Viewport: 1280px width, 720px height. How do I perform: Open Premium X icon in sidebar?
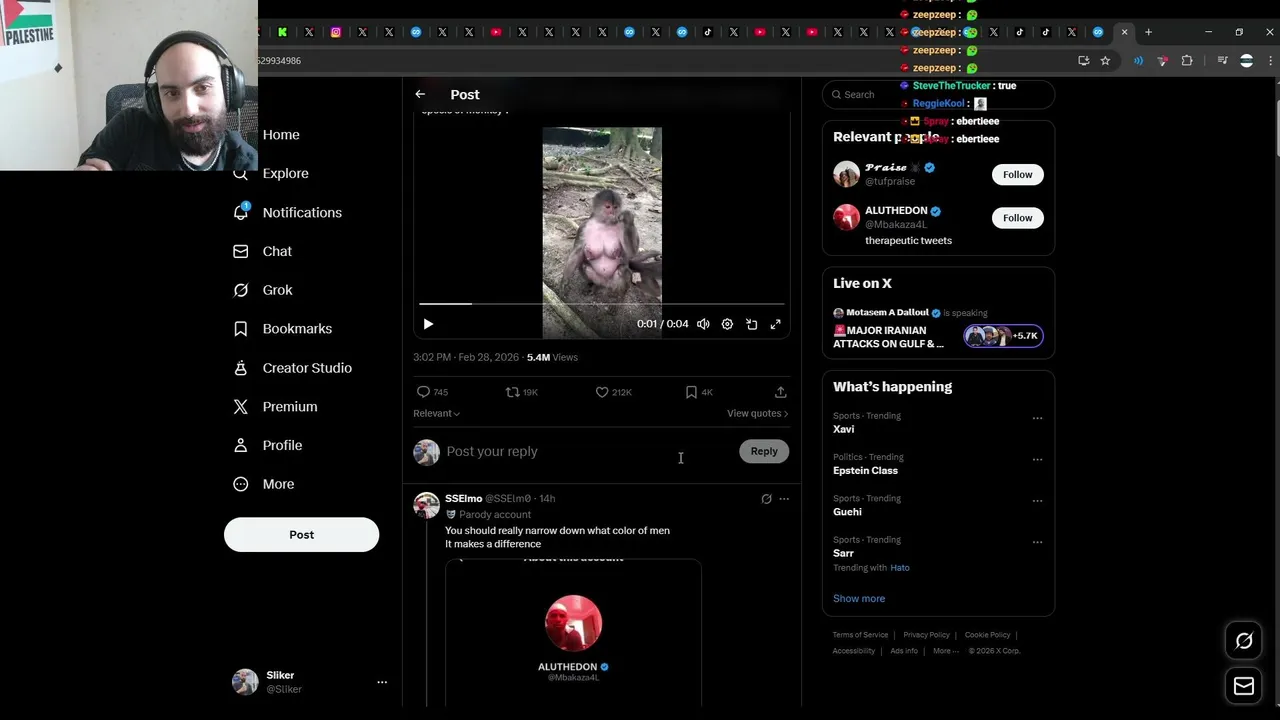[241, 407]
